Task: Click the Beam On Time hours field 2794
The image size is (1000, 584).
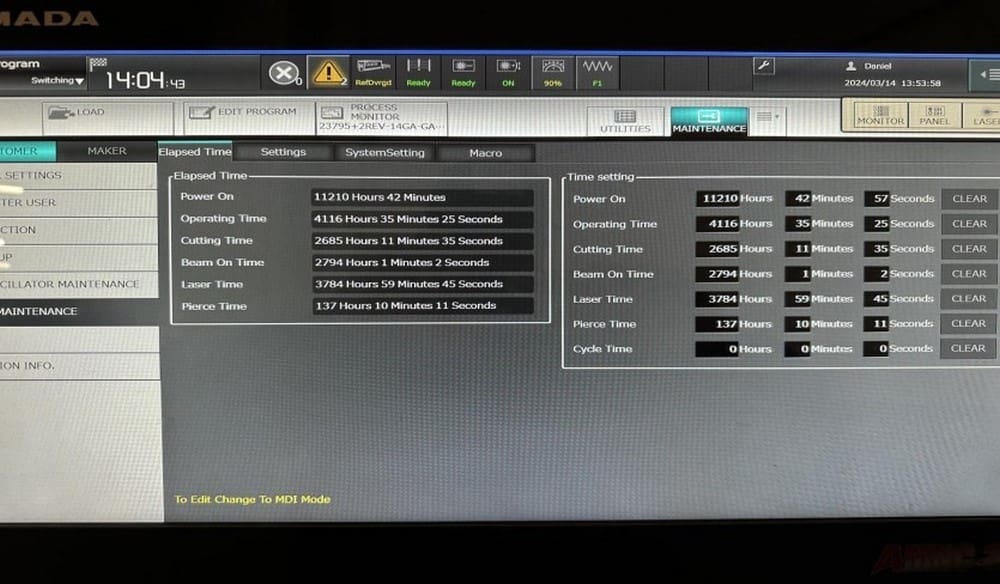Action: click(x=717, y=274)
